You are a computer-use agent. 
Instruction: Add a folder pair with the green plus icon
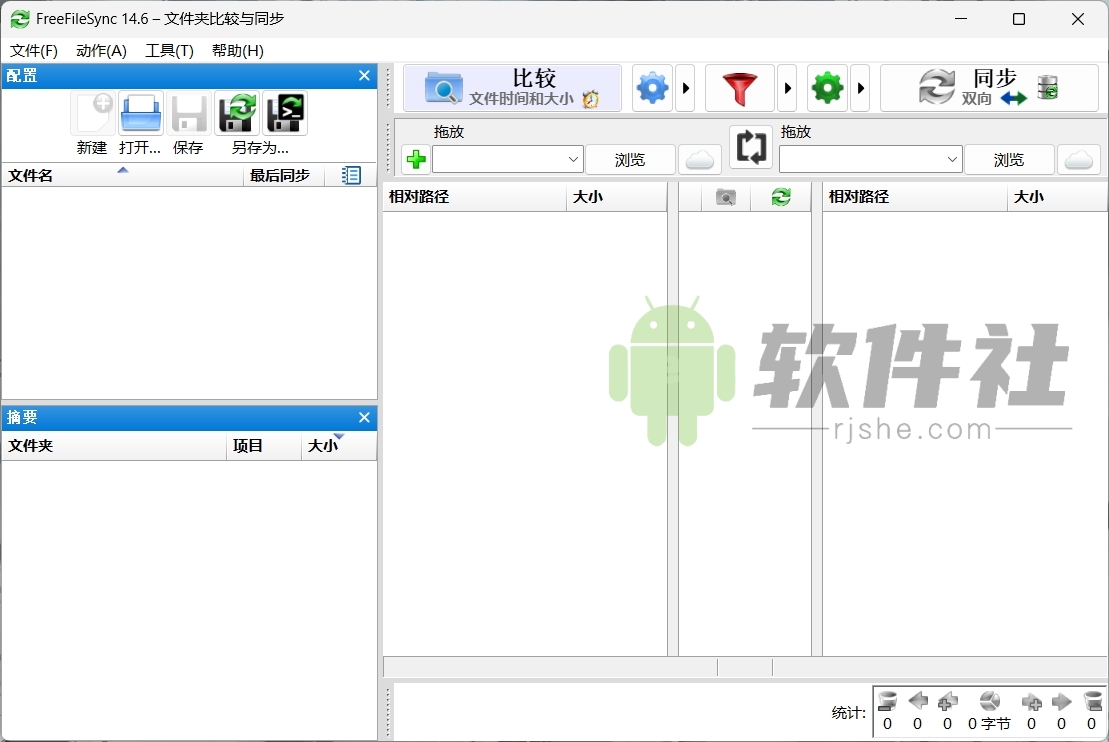tap(414, 158)
